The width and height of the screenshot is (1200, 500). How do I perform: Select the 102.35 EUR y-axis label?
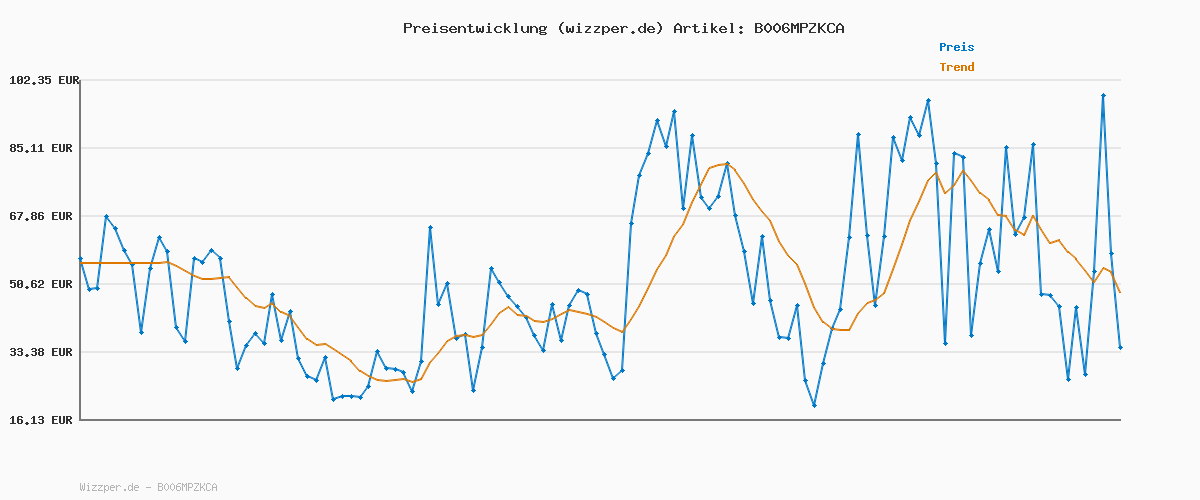tap(43, 80)
